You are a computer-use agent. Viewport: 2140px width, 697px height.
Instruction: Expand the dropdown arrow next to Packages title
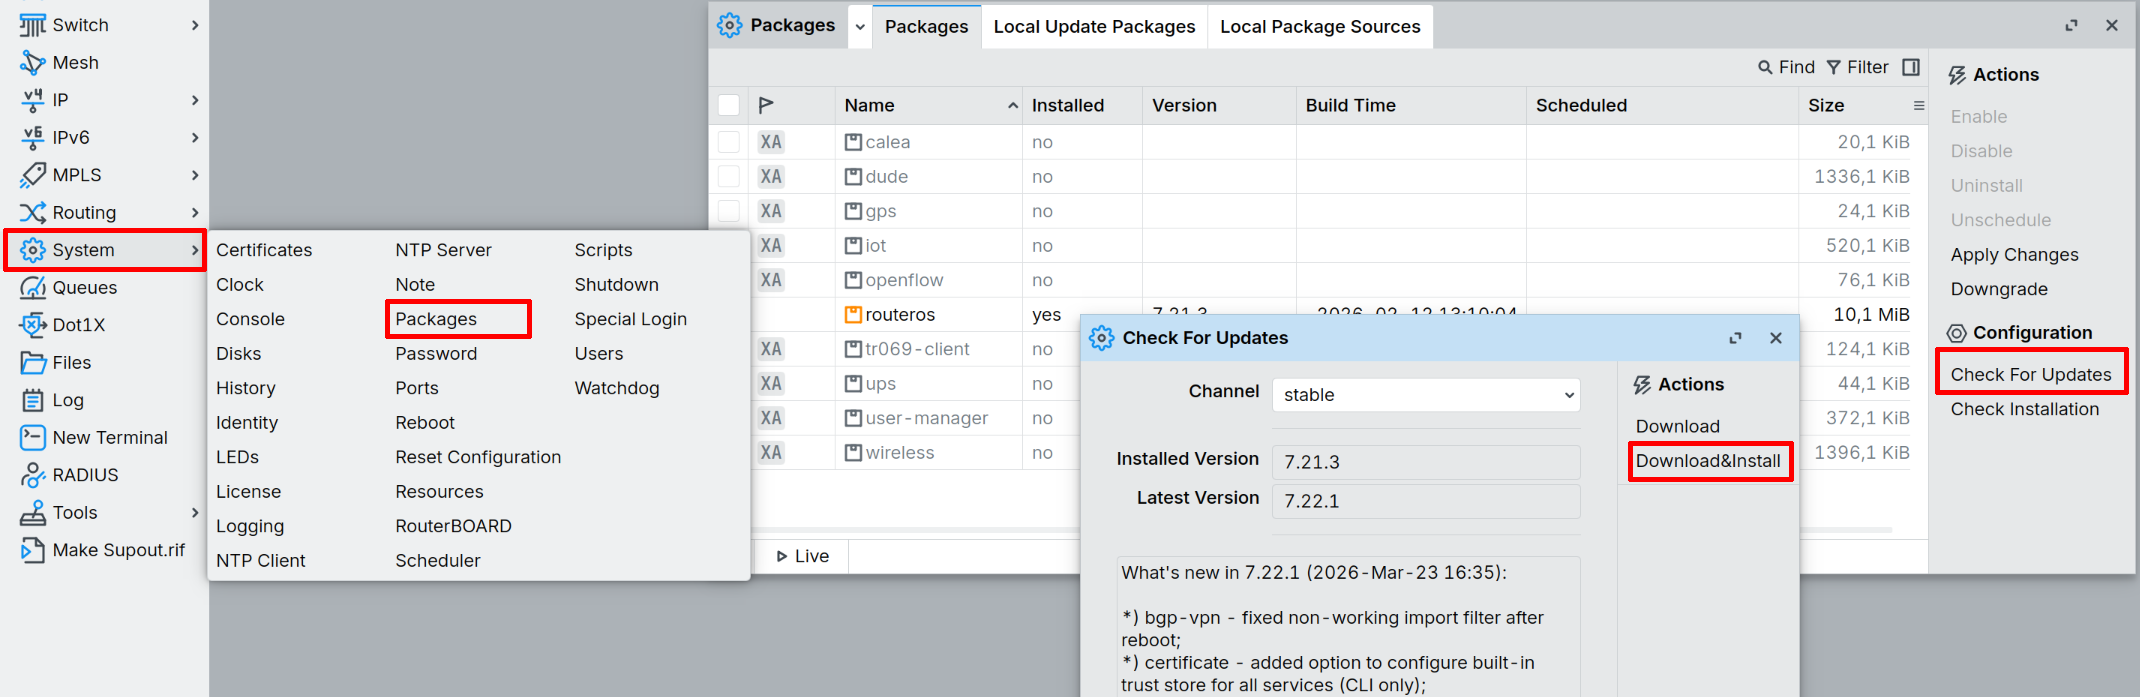click(x=860, y=27)
